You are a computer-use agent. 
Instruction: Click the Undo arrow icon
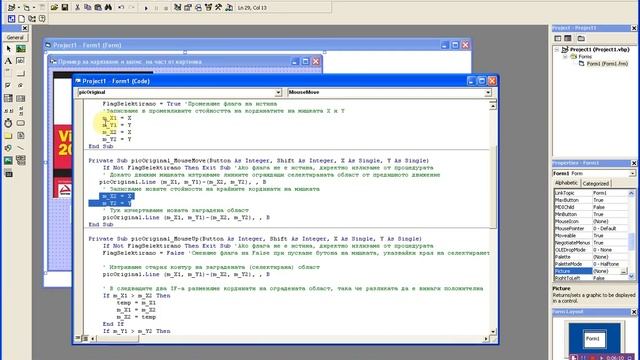(121, 7)
